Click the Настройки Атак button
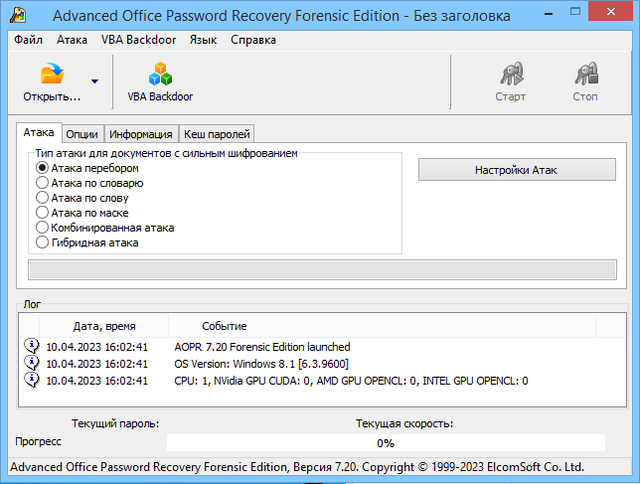 tap(516, 170)
